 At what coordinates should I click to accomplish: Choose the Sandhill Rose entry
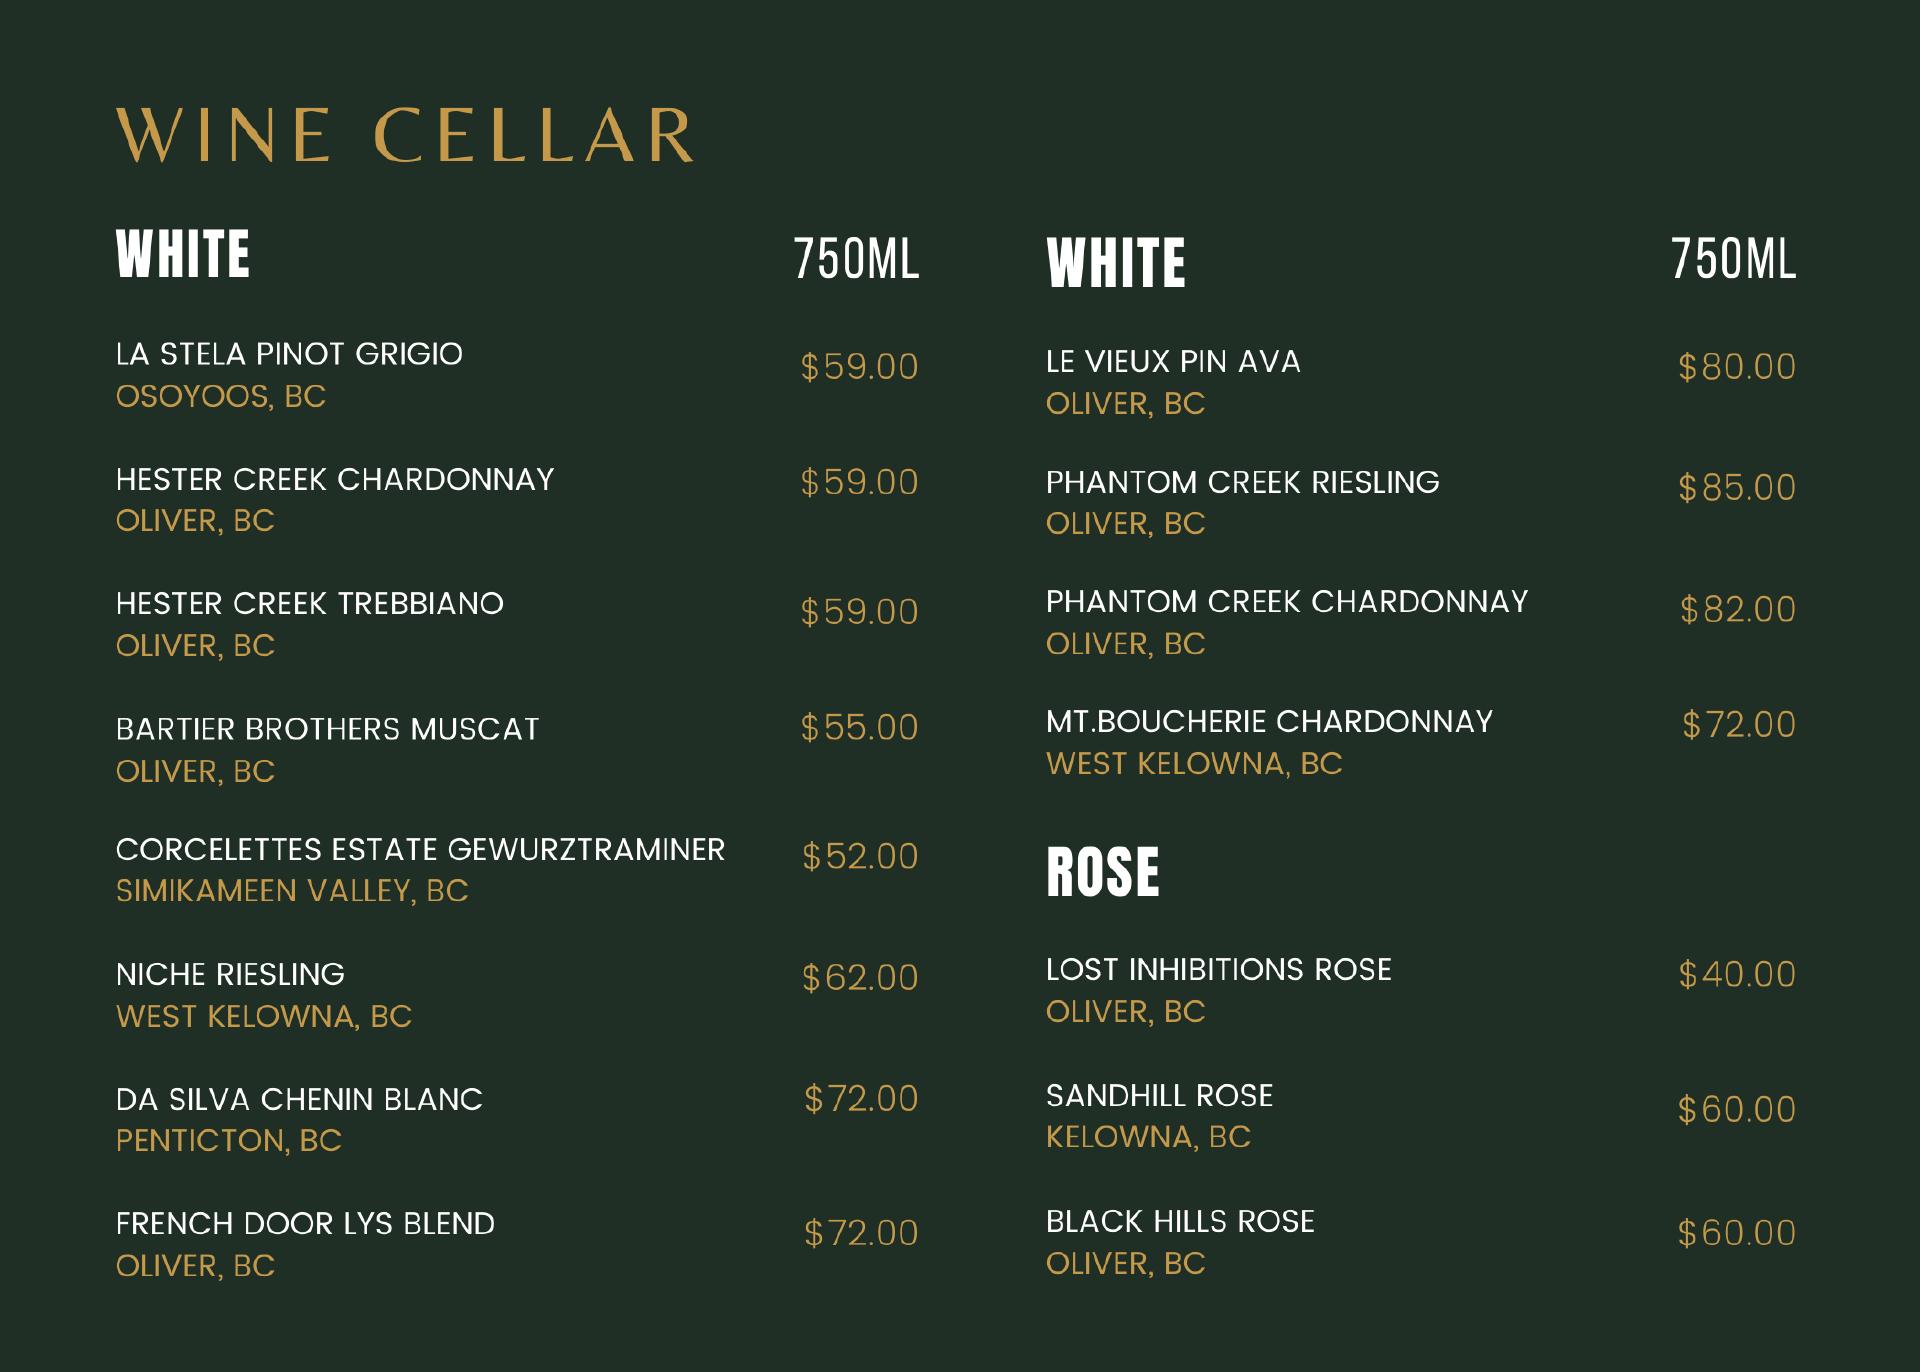1159,1095
